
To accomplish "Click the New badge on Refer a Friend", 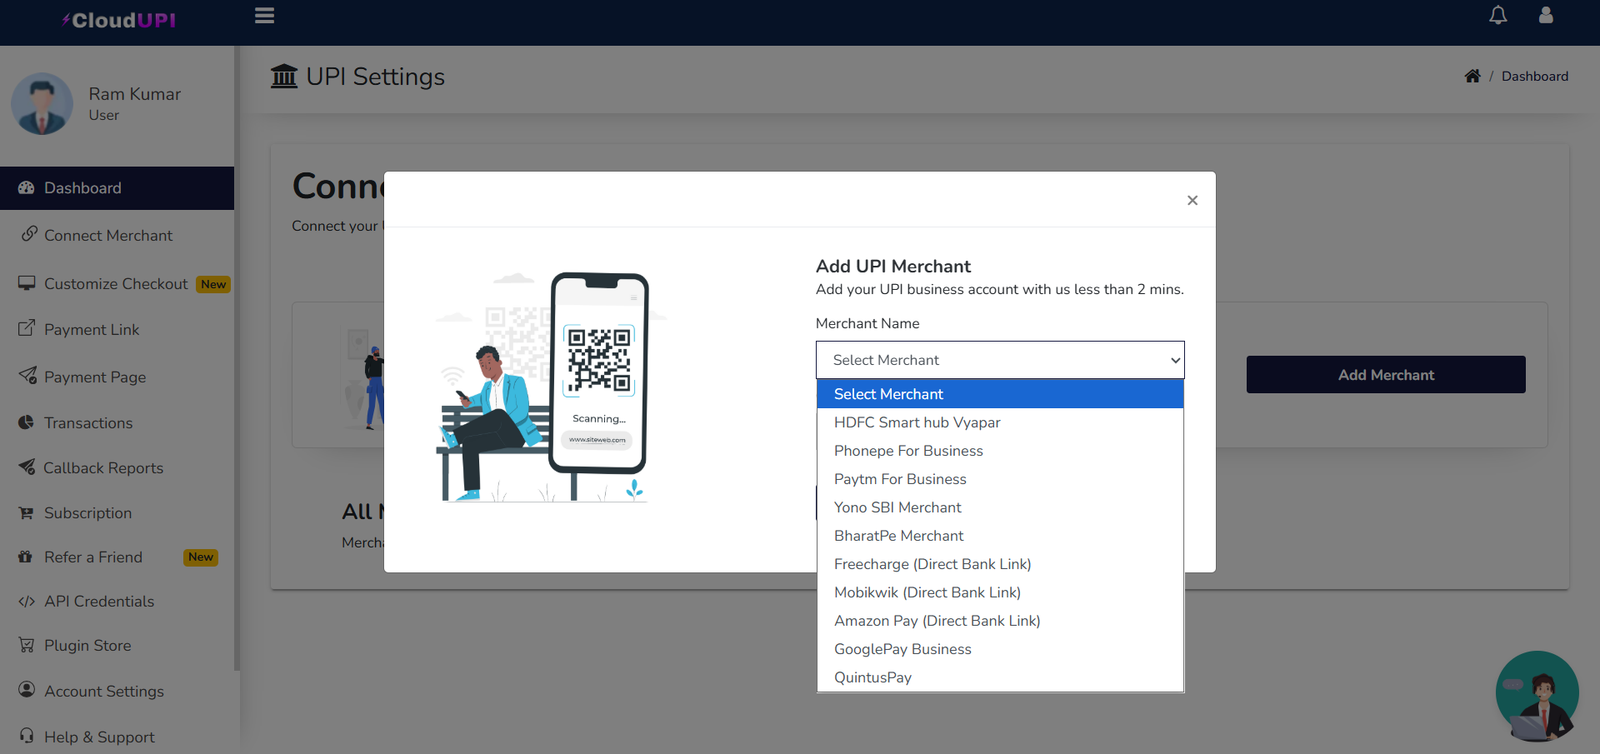I will click(200, 557).
